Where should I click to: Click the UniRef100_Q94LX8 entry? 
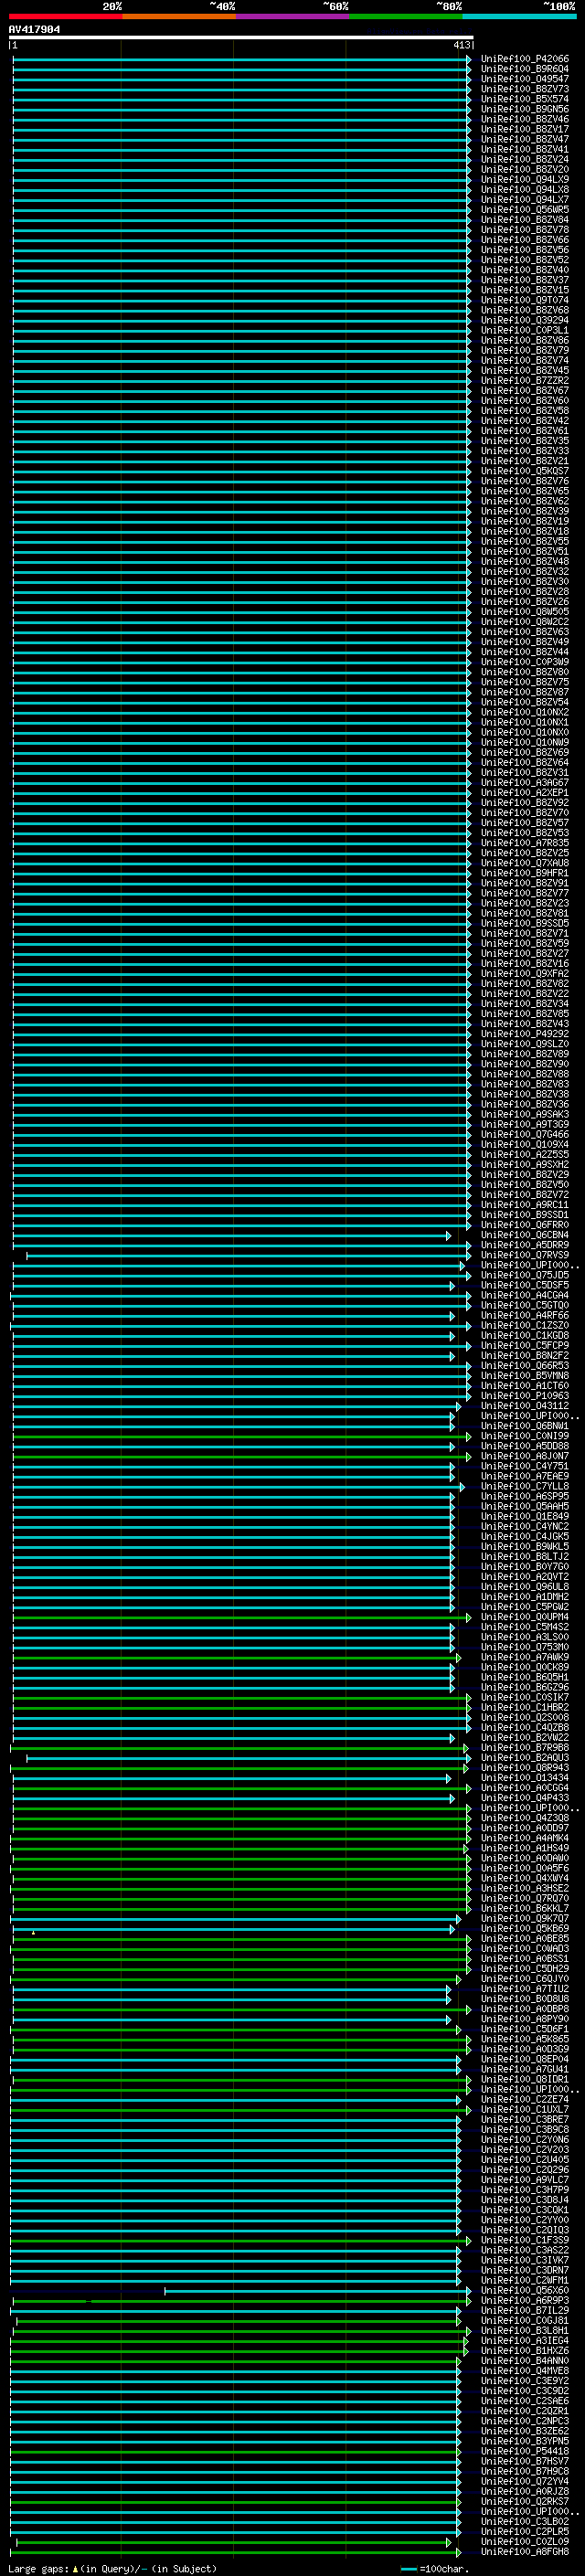coord(524,190)
